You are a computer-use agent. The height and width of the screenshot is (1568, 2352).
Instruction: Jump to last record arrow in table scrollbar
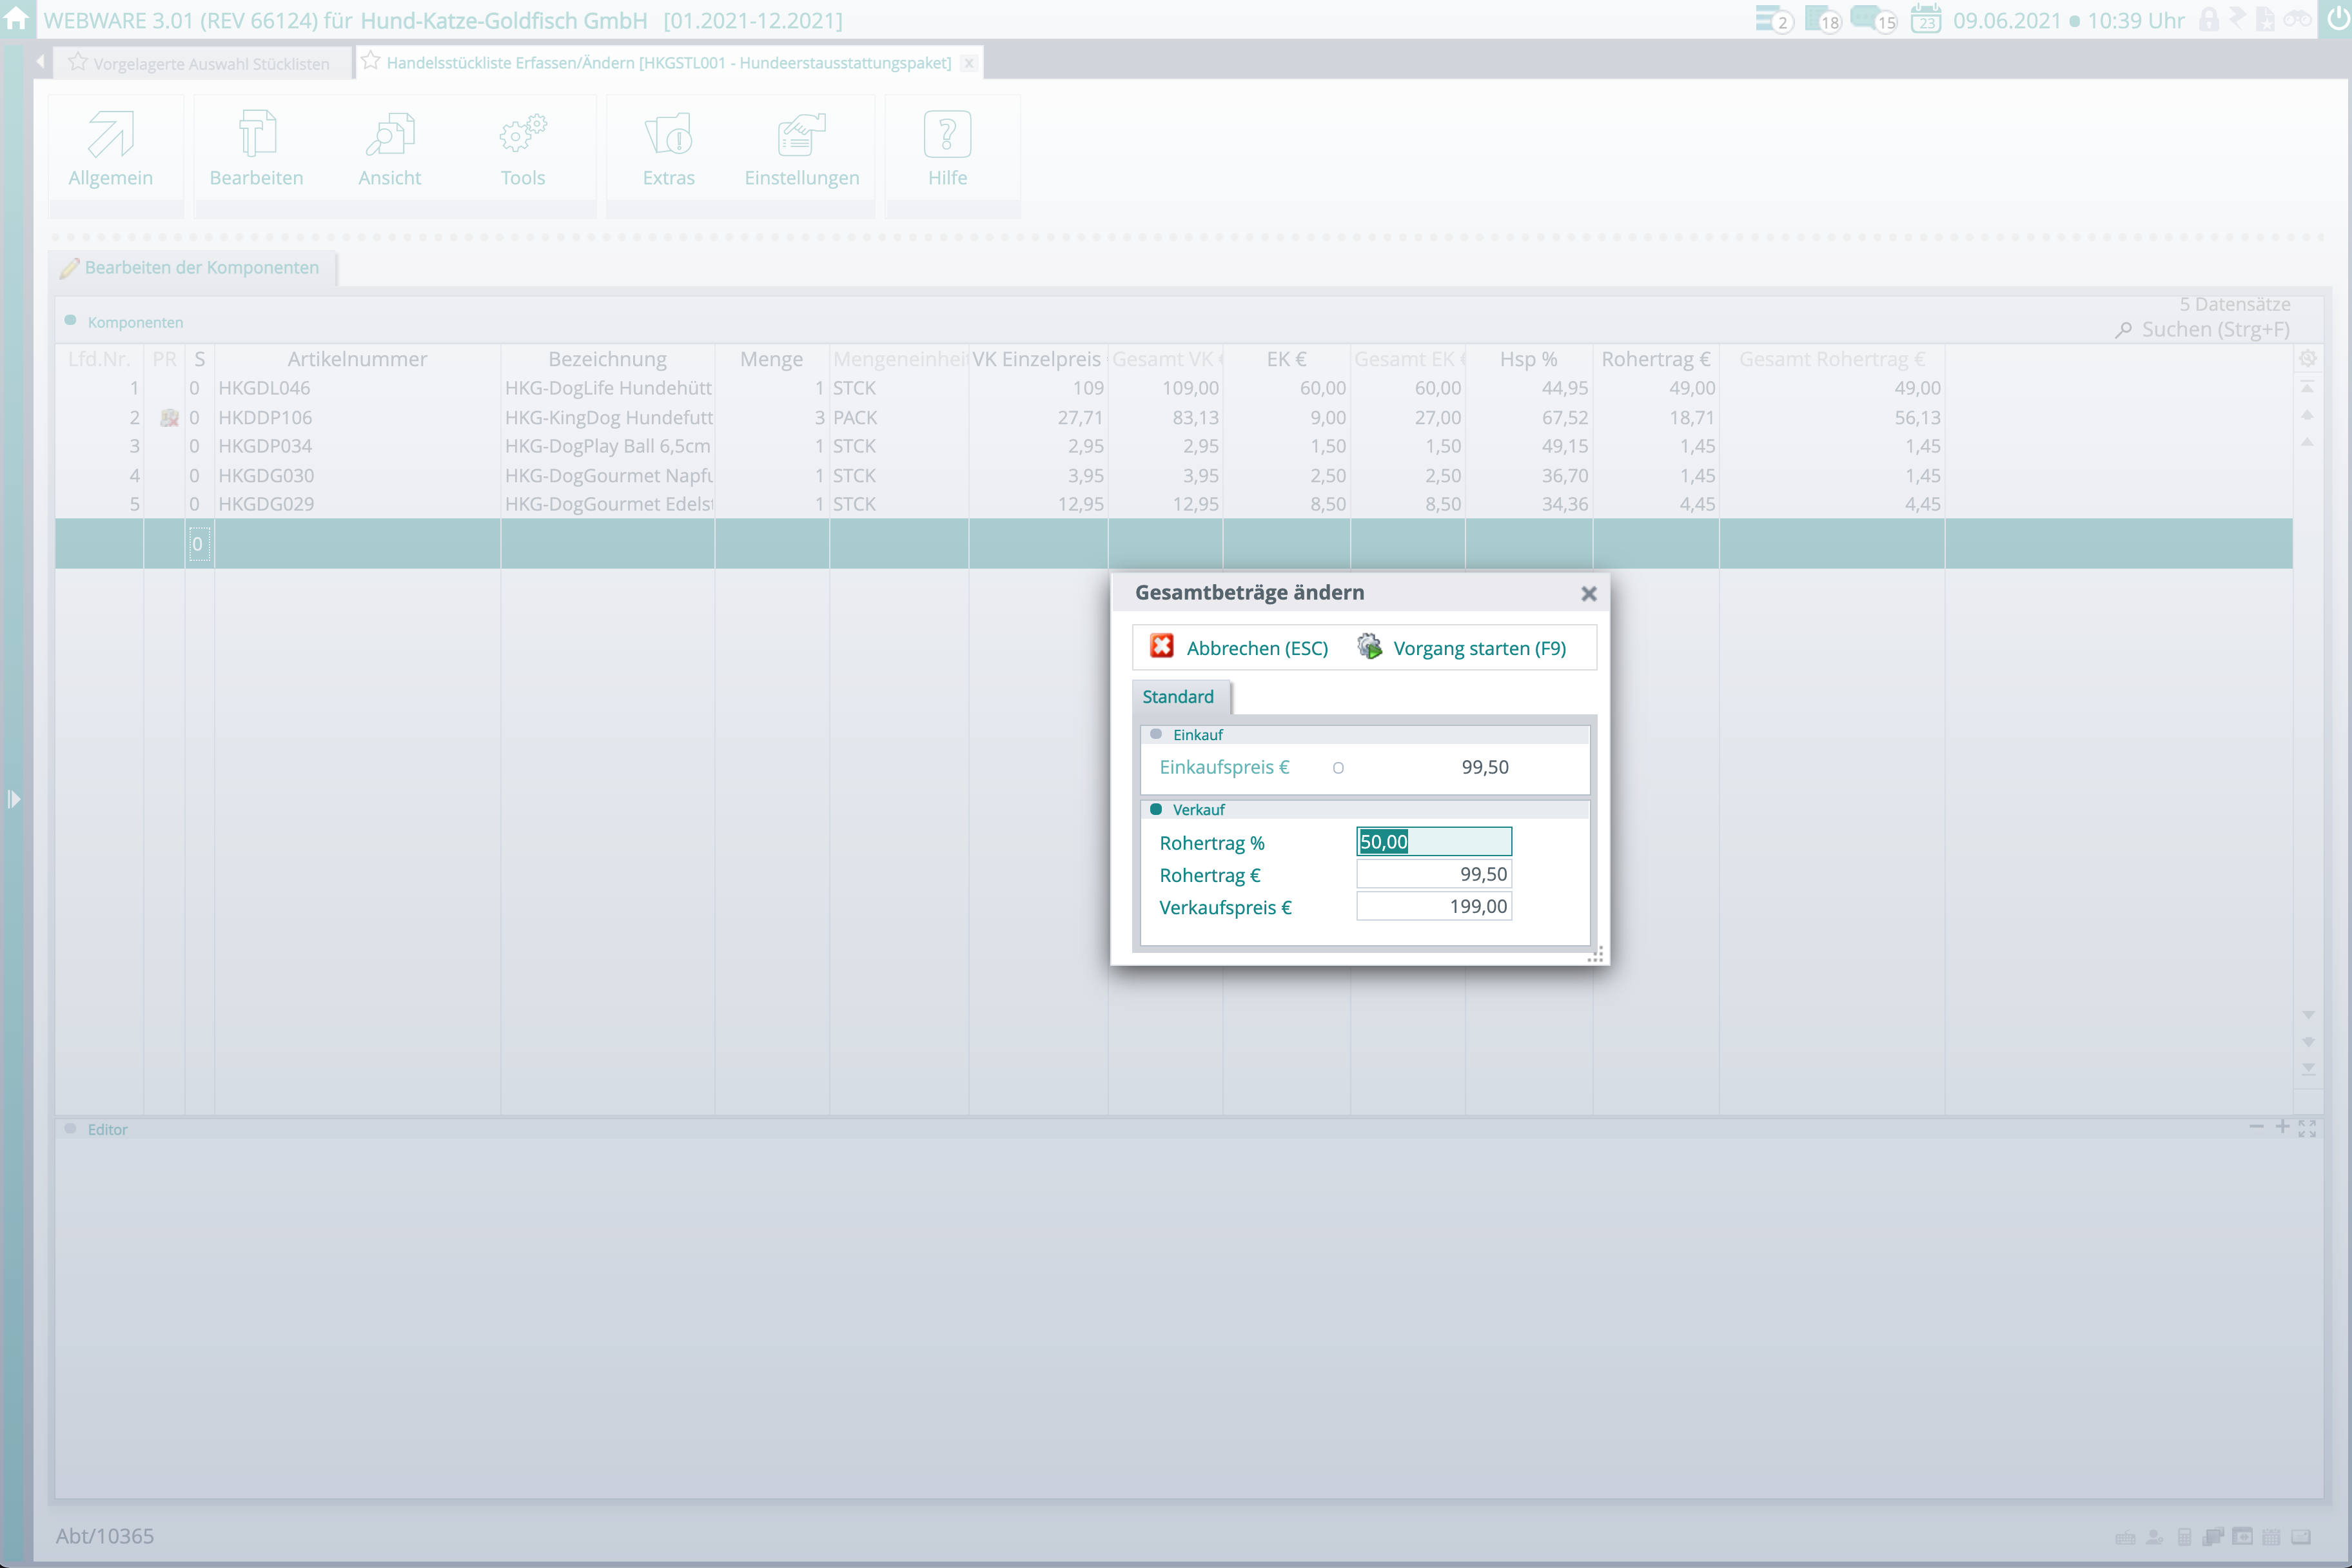(x=2308, y=1069)
